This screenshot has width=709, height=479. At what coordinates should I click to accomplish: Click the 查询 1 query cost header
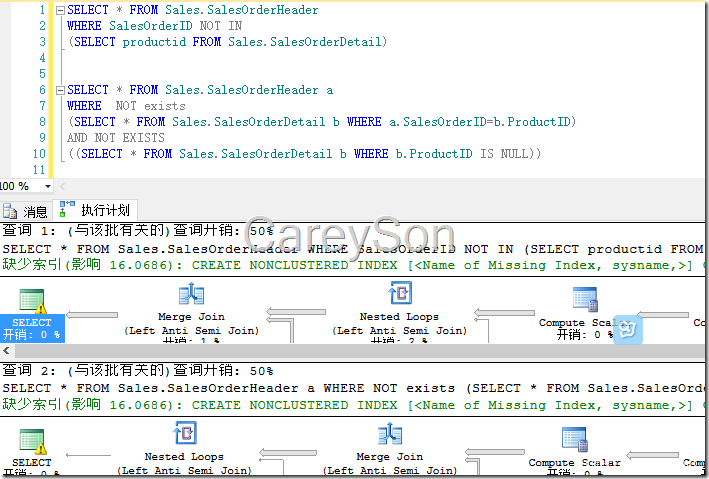138,231
